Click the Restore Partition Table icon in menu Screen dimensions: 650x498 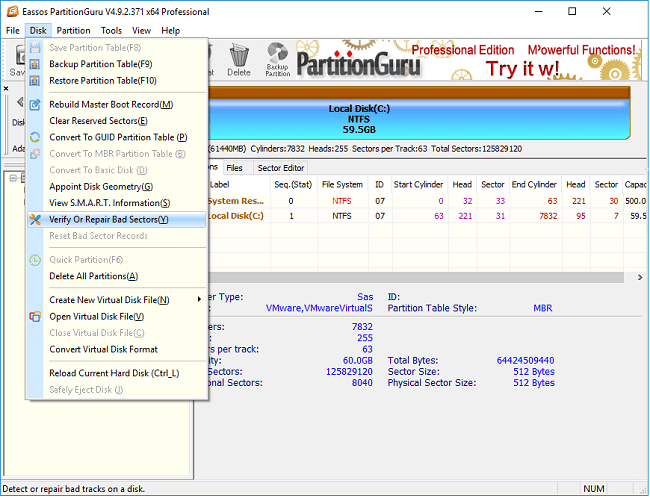(35, 81)
